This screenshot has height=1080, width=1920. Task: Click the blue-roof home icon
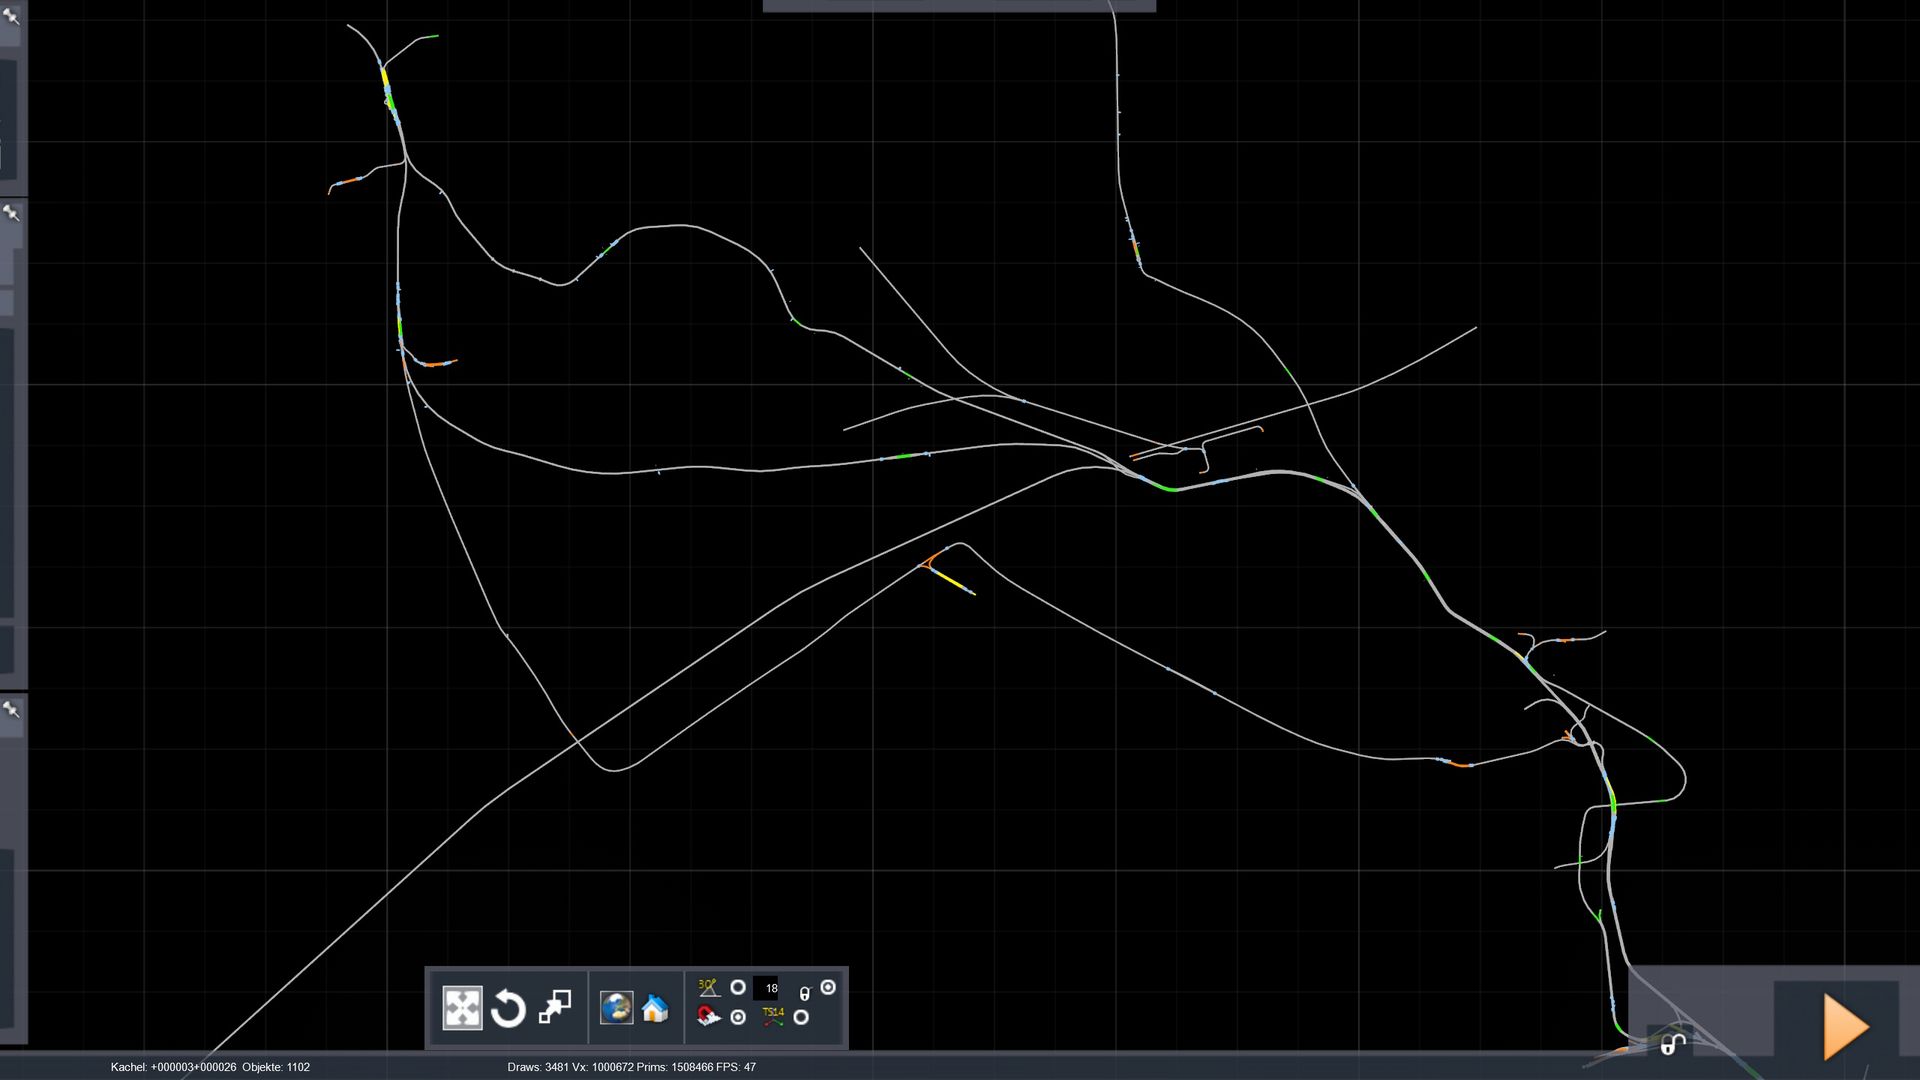pyautogui.click(x=655, y=1008)
